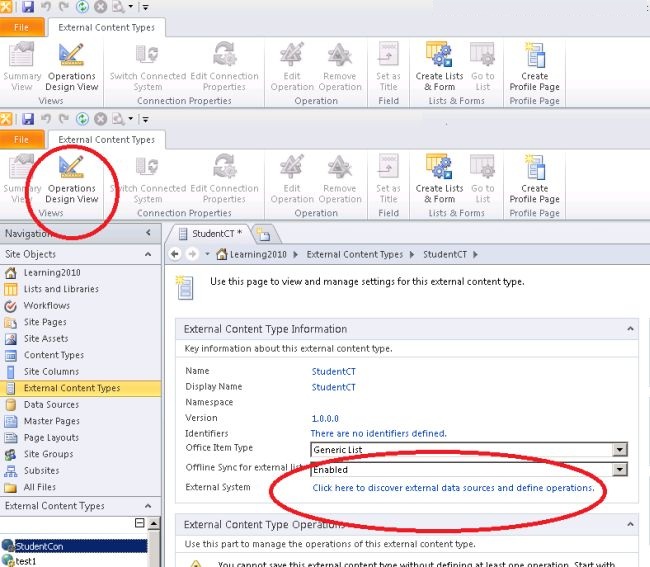Click Edit Connection Properties in topmost ribbon
650x567 pixels.
pyautogui.click(x=224, y=67)
